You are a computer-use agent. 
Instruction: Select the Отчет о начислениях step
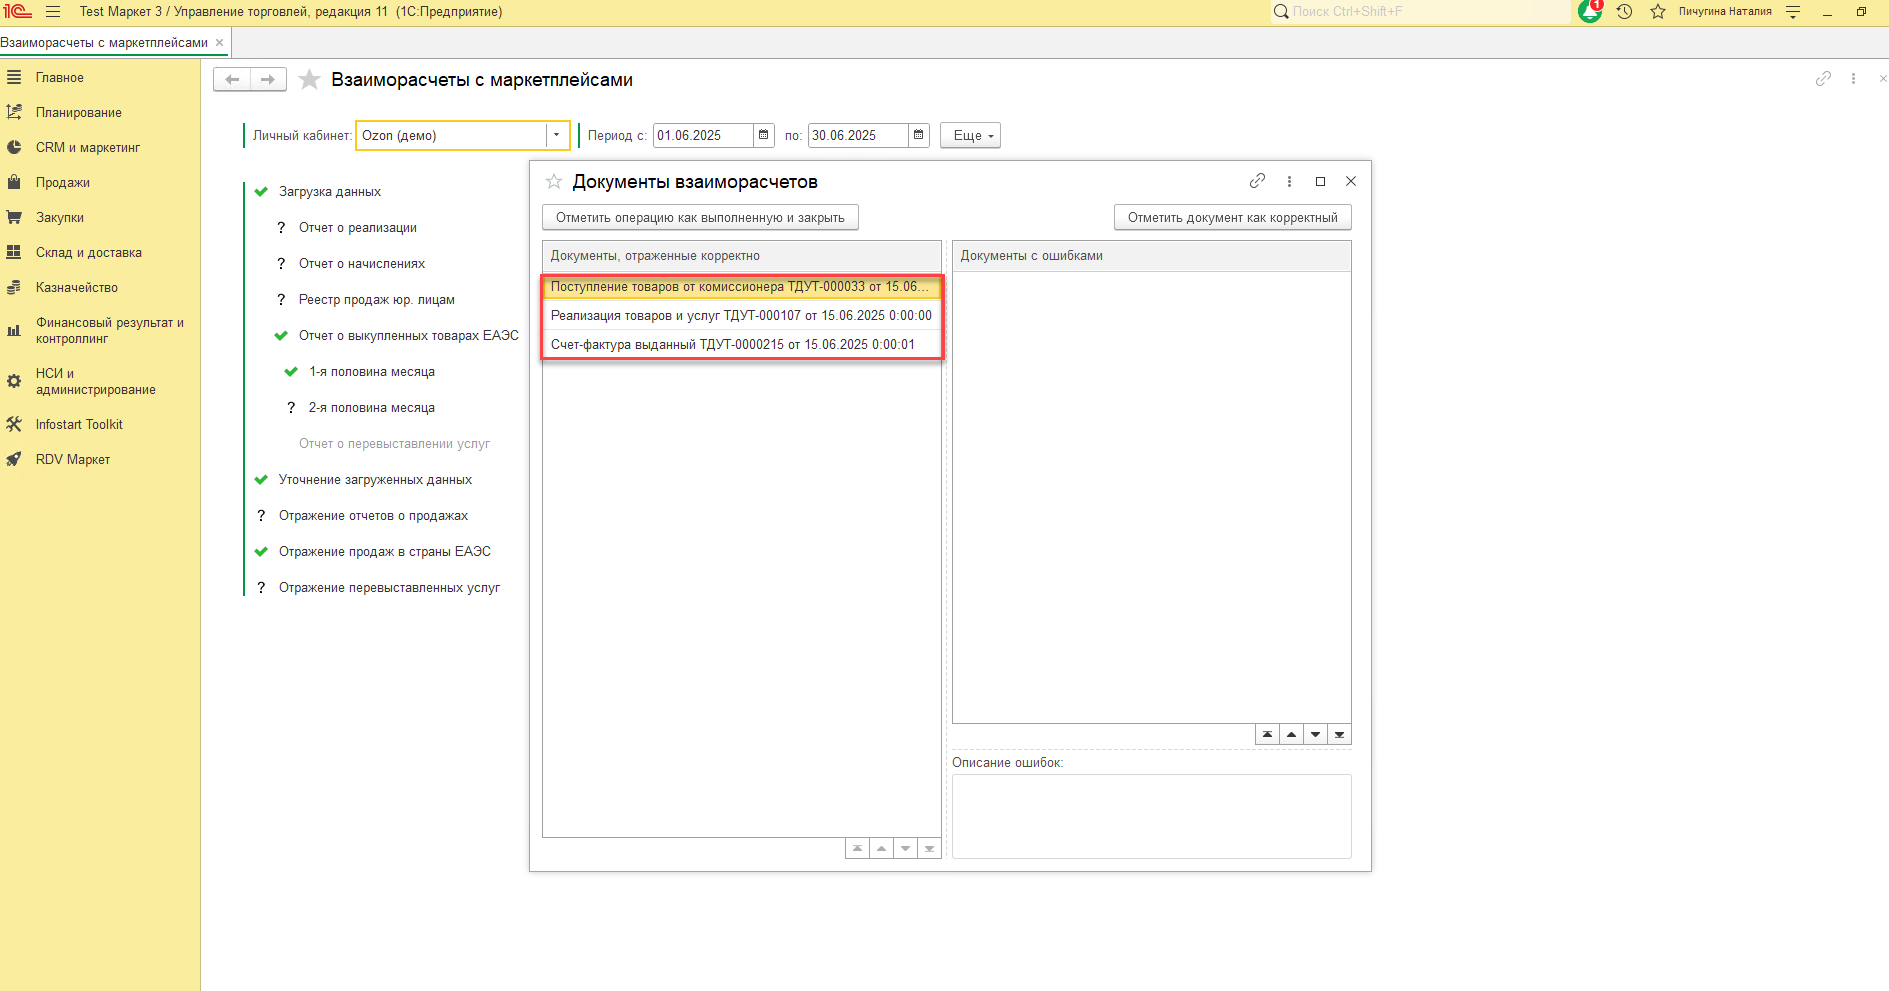(x=362, y=264)
